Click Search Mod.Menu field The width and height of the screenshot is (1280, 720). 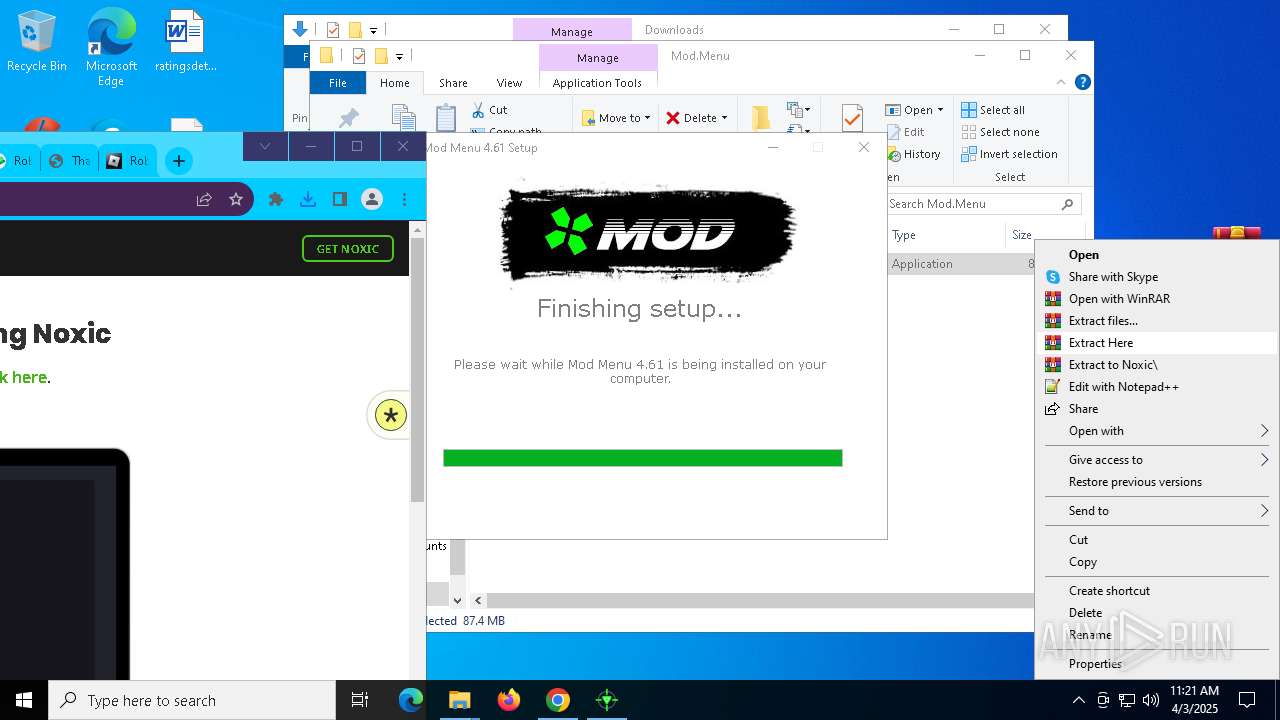pos(983,204)
